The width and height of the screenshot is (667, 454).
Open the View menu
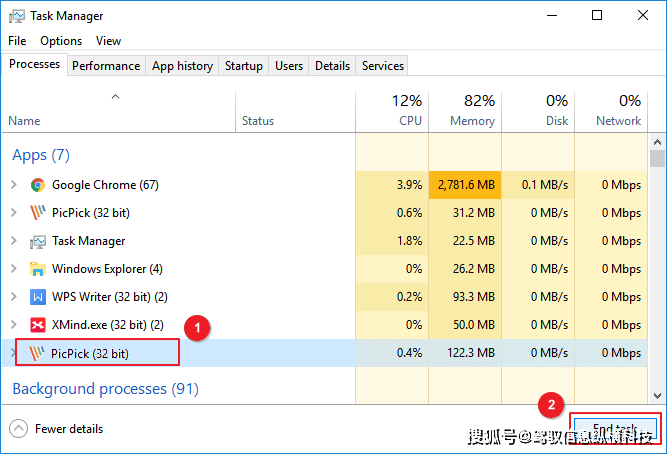(108, 41)
